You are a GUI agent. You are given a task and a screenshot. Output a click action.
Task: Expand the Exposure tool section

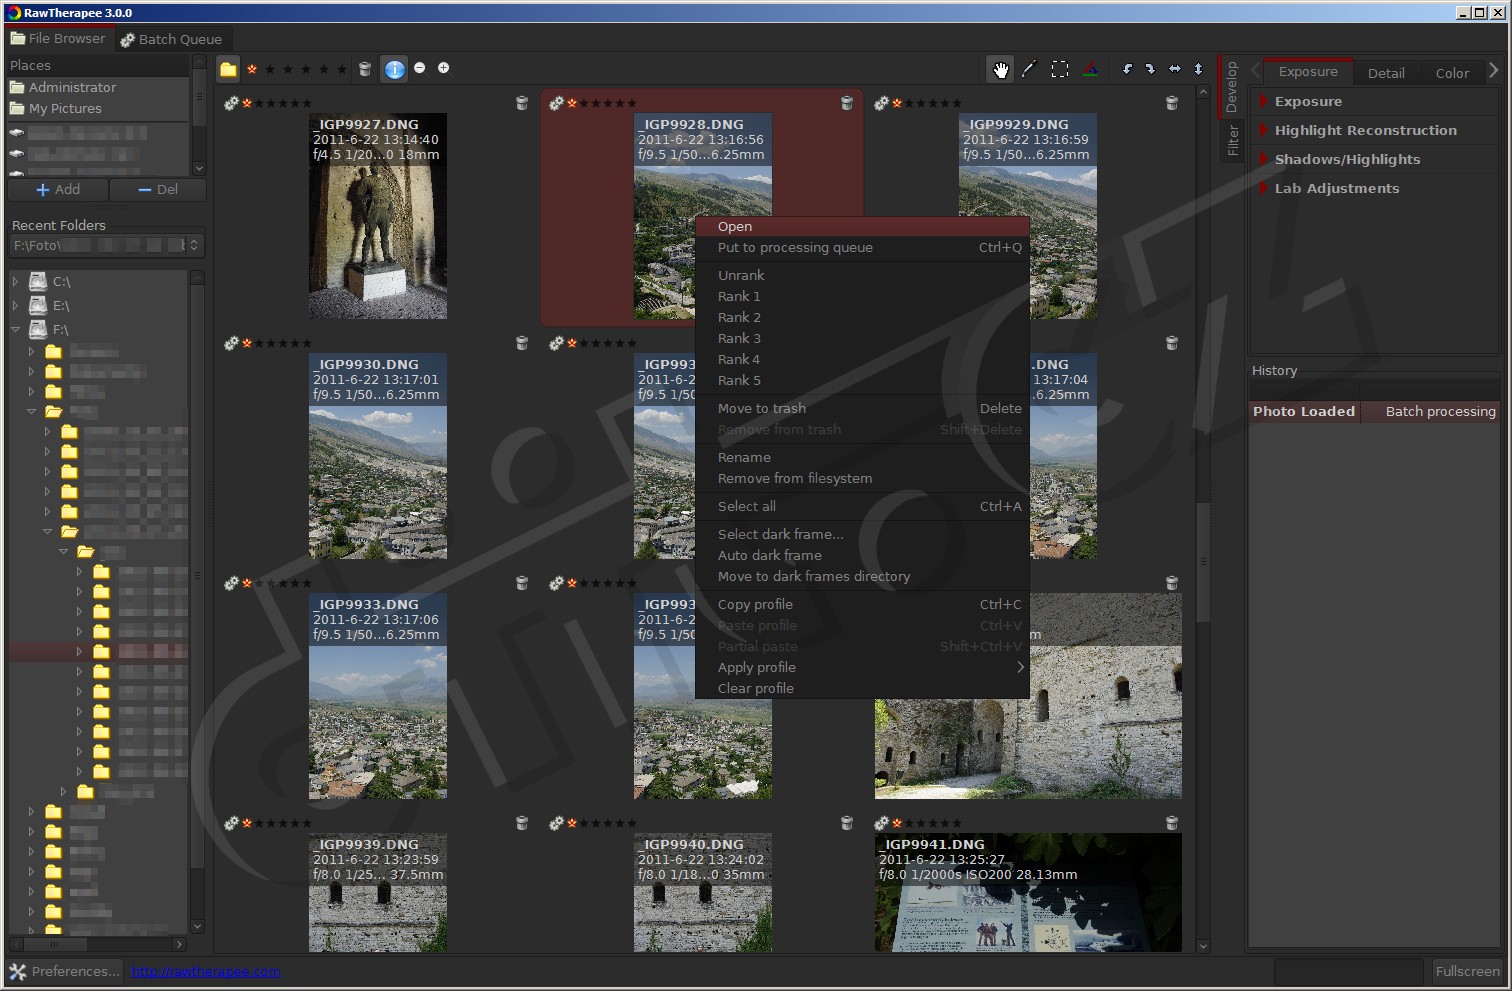coord(1264,101)
